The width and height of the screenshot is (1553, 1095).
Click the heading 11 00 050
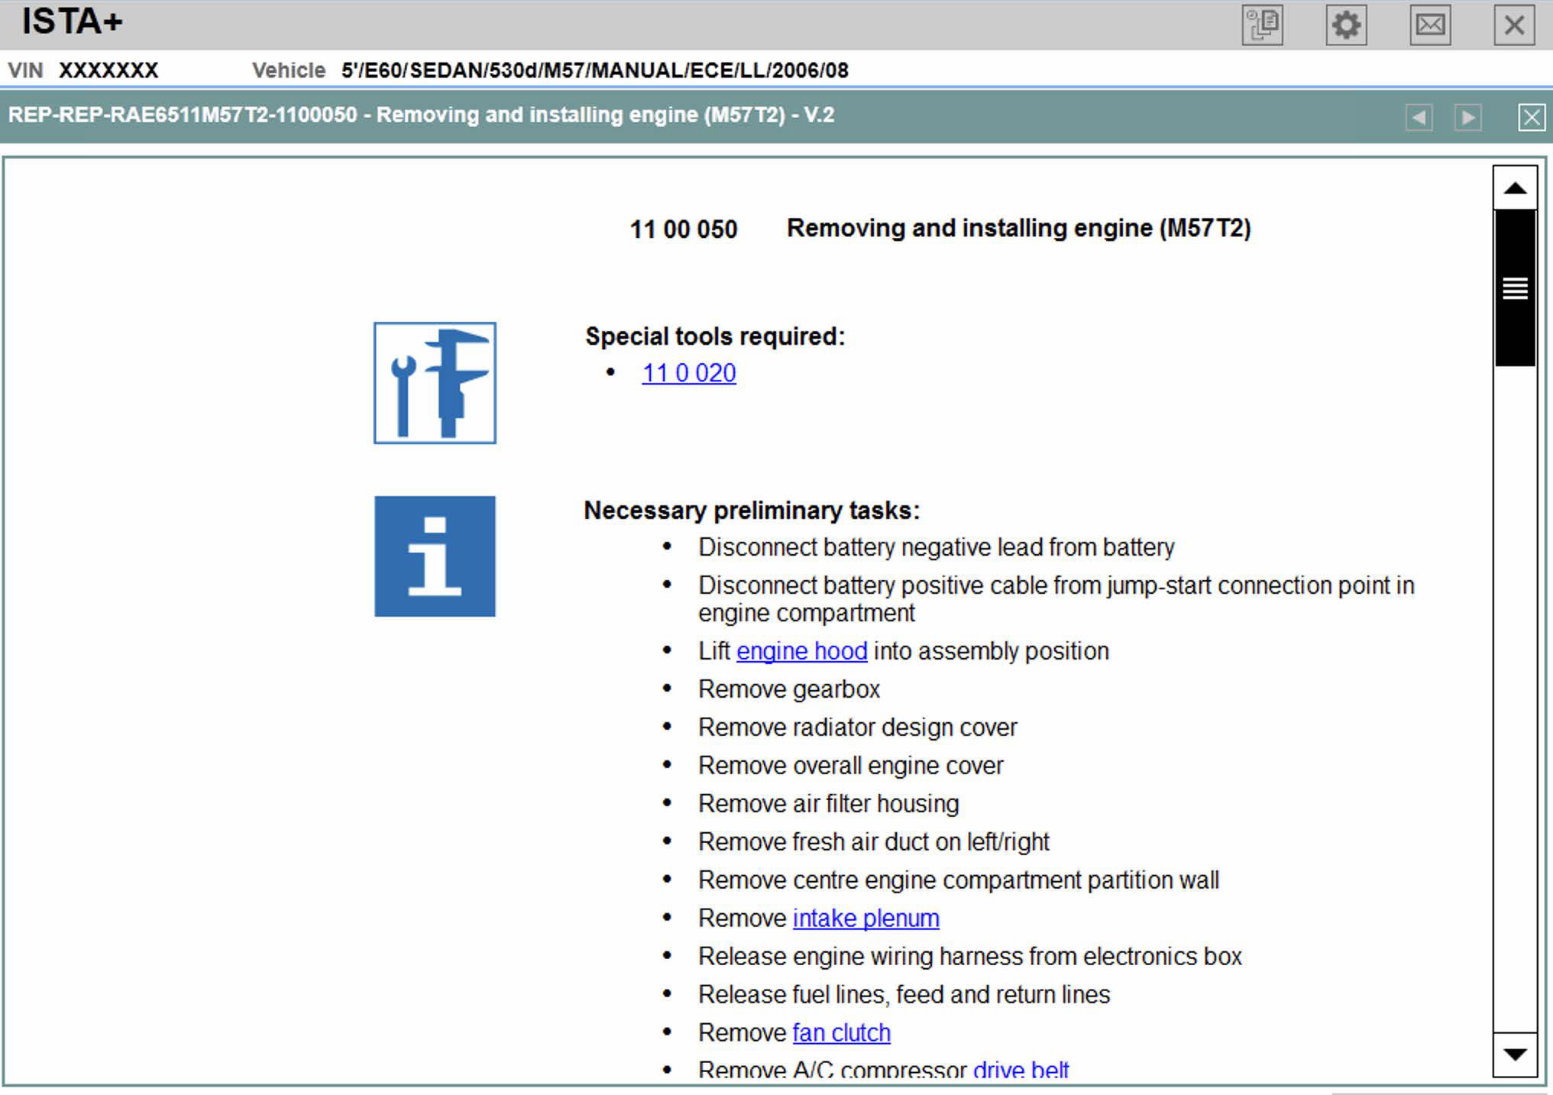683,229
